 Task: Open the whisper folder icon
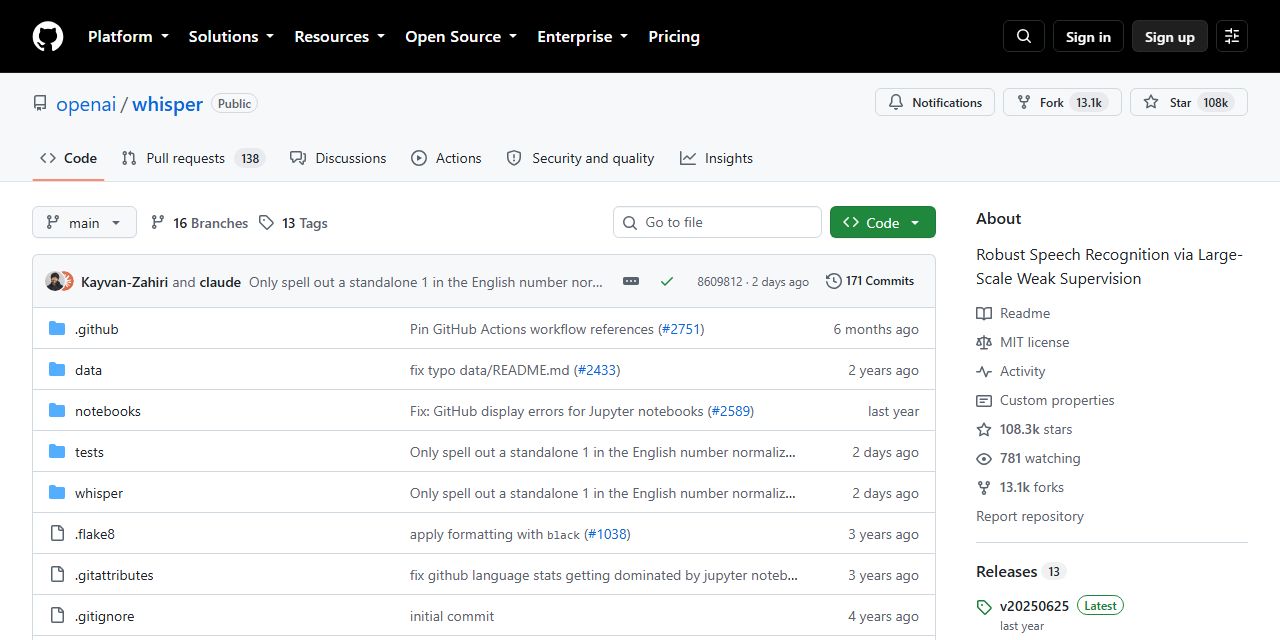[x=57, y=493]
